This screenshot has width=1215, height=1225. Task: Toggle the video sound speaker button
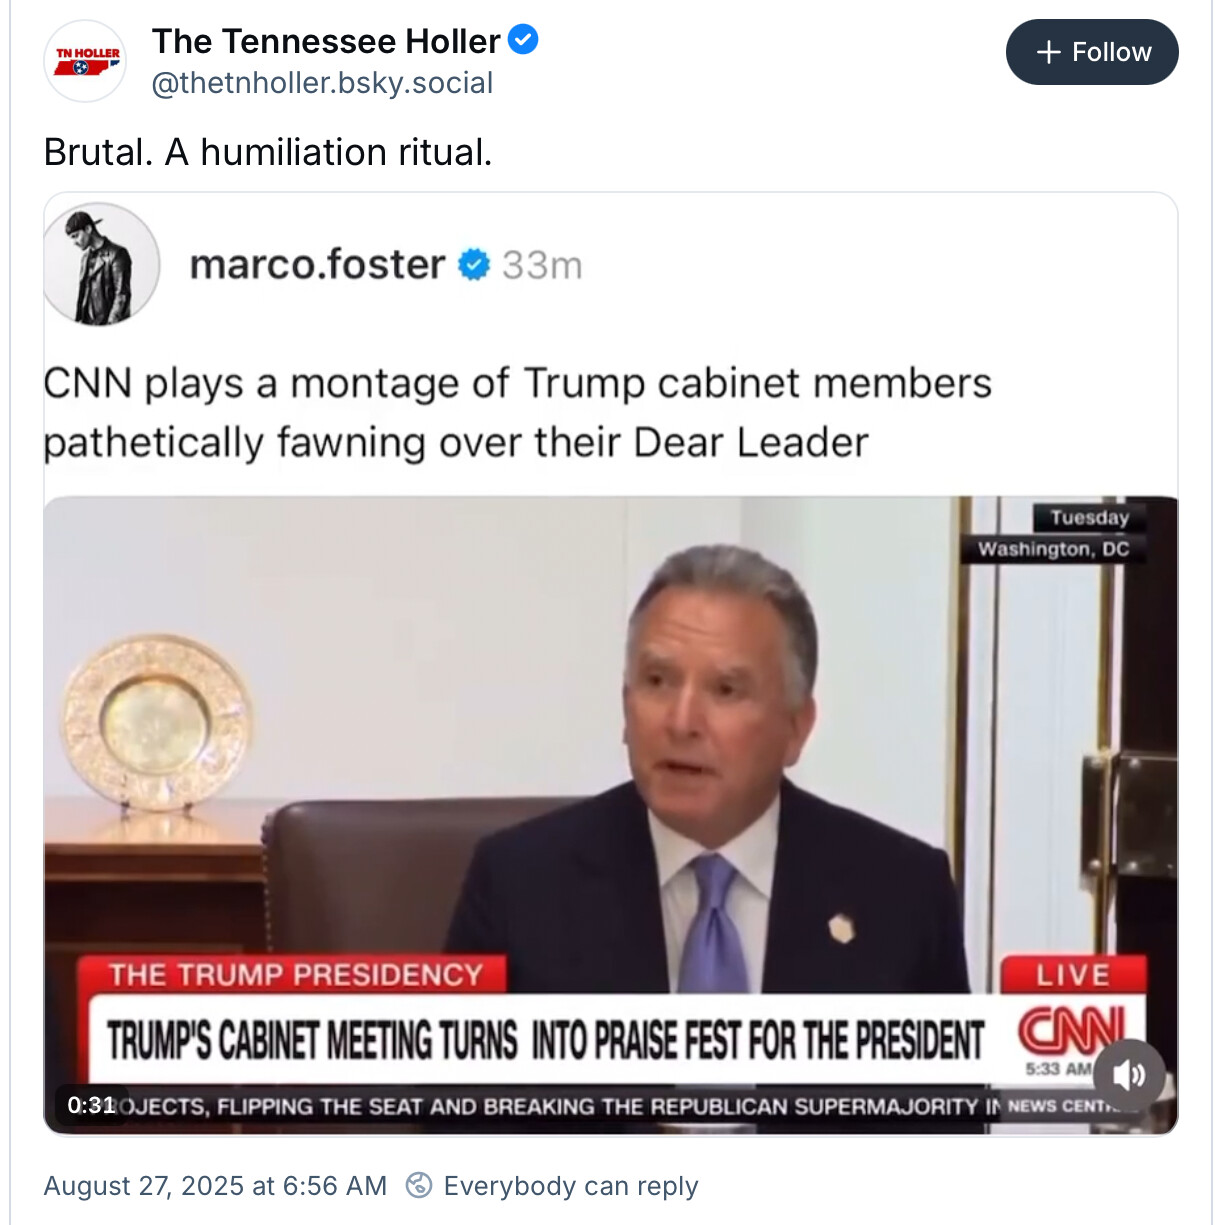[1129, 1075]
